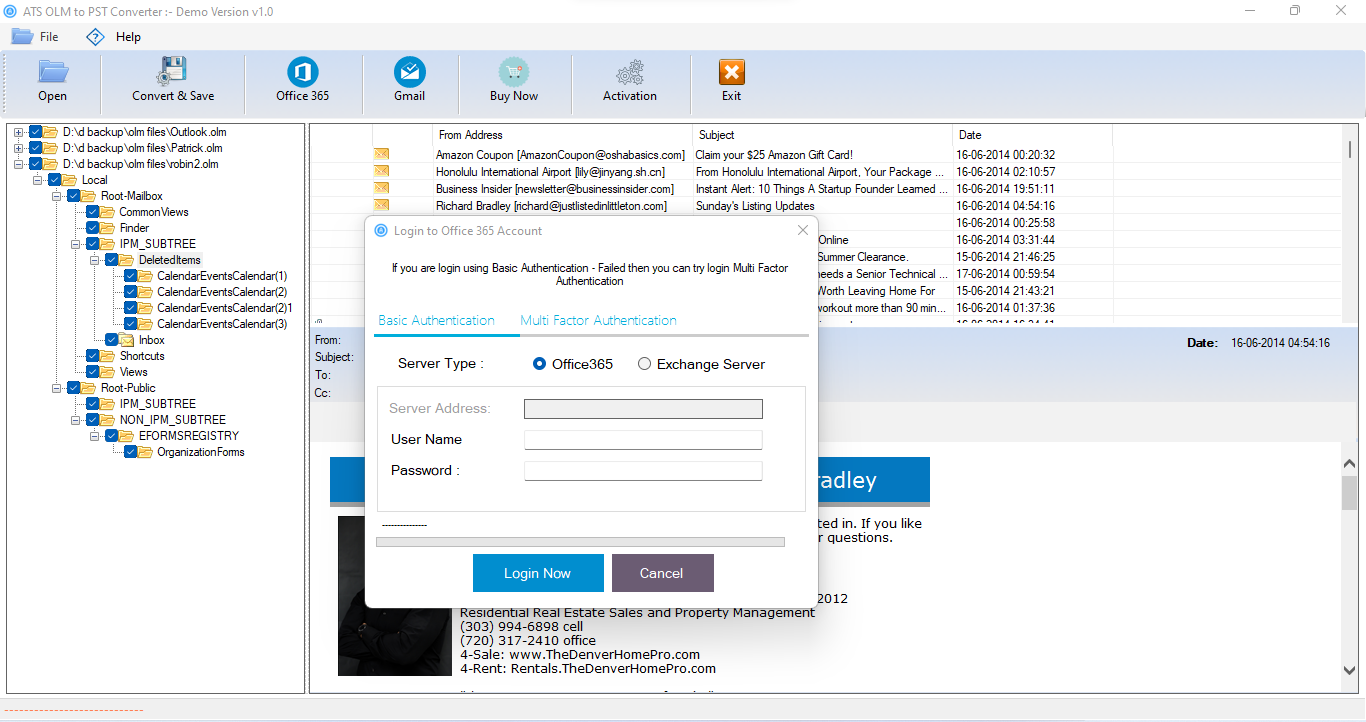Viewport: 1366px width, 722px height.
Task: Click envelope icon of Amazon Coupon email
Action: coord(381,154)
